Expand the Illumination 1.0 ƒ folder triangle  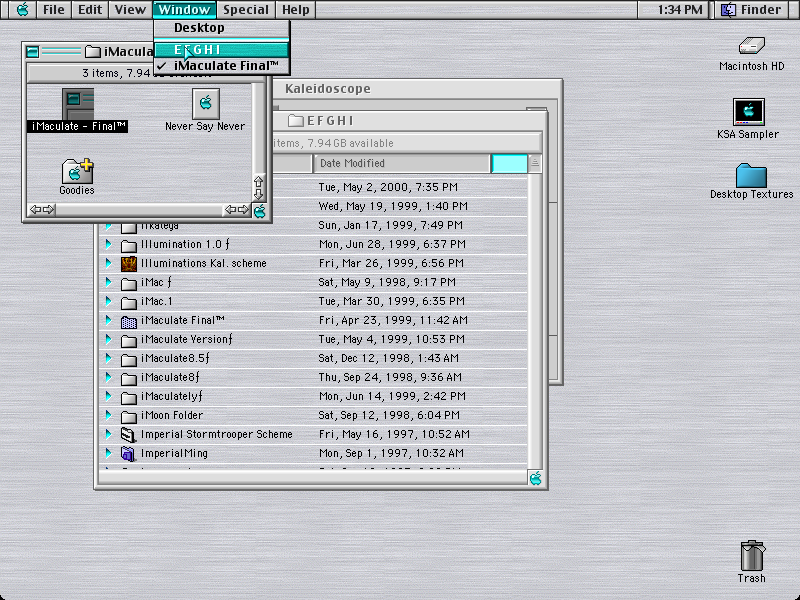click(108, 244)
